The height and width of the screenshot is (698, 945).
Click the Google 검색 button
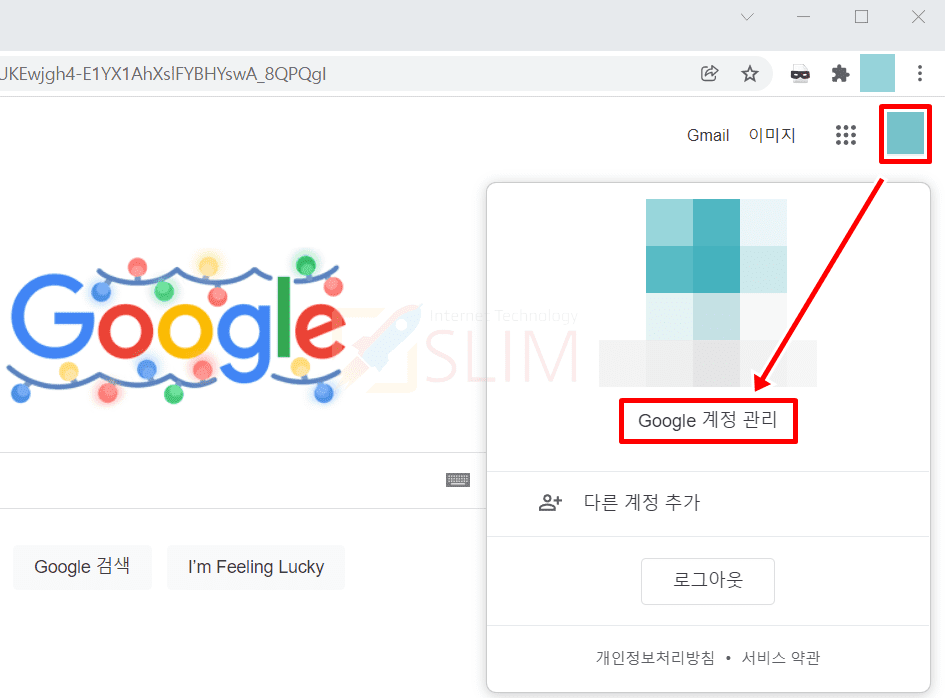(82, 567)
